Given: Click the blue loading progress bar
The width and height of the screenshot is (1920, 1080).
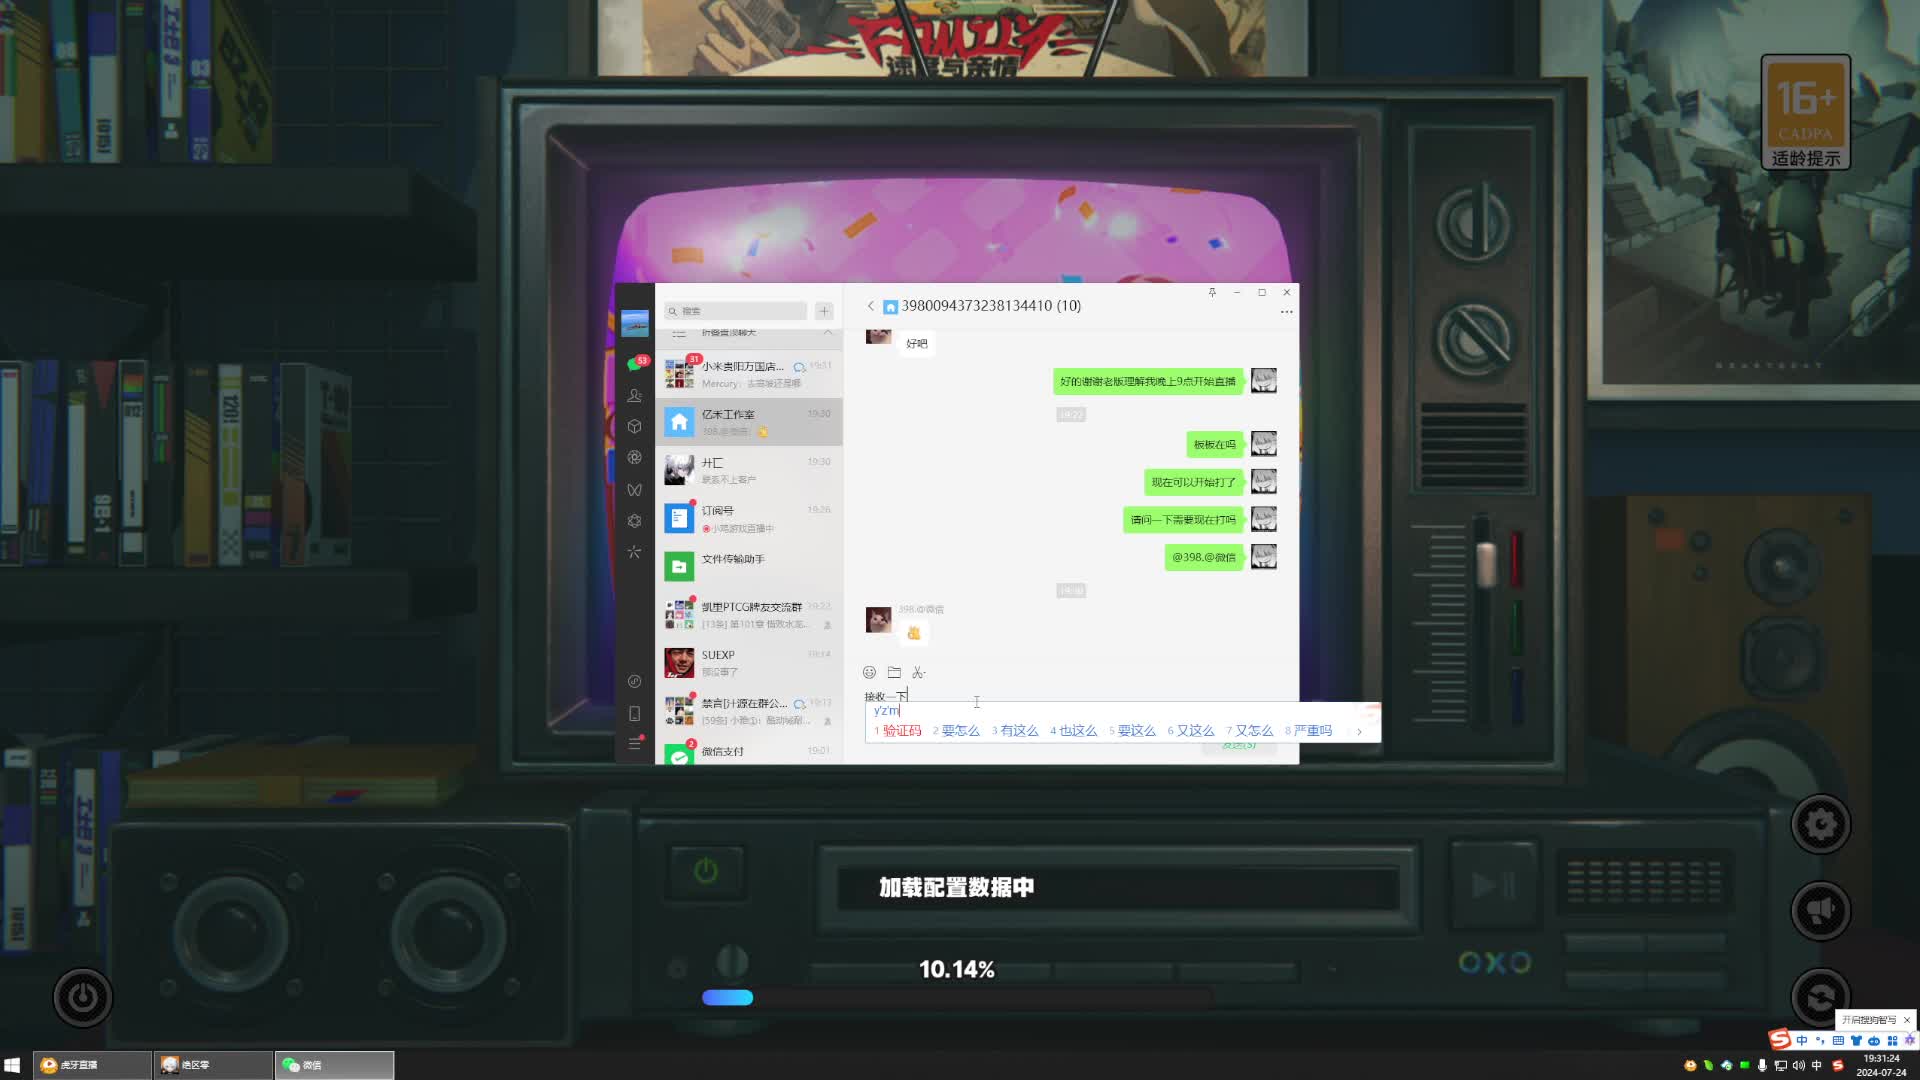Looking at the screenshot, I should point(728,998).
